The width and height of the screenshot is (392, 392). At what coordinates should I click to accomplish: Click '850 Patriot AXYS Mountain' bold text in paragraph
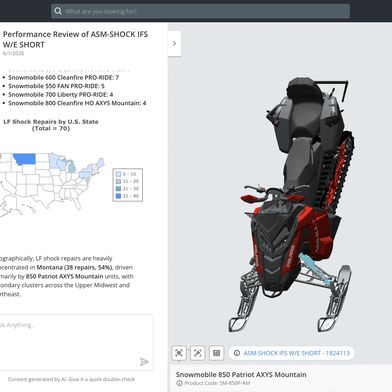pyautogui.click(x=64, y=276)
